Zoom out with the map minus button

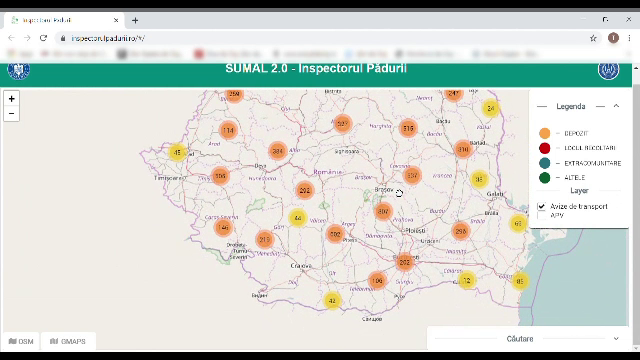pyautogui.click(x=11, y=113)
